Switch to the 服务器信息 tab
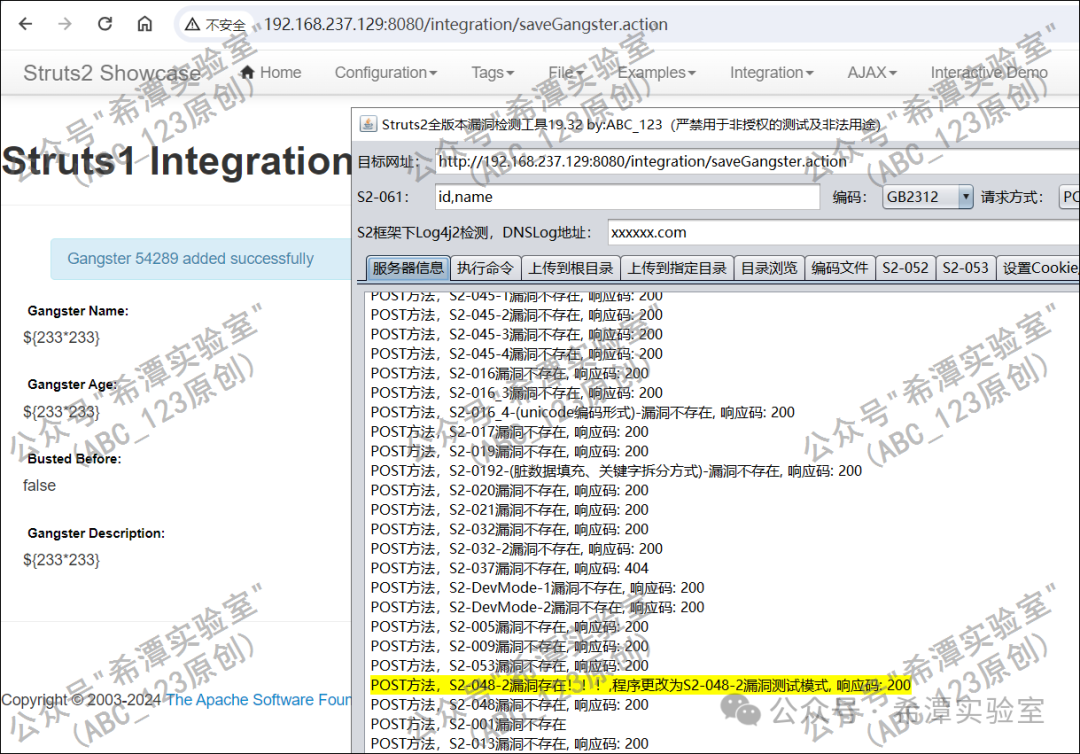1080x754 pixels. coord(408,268)
